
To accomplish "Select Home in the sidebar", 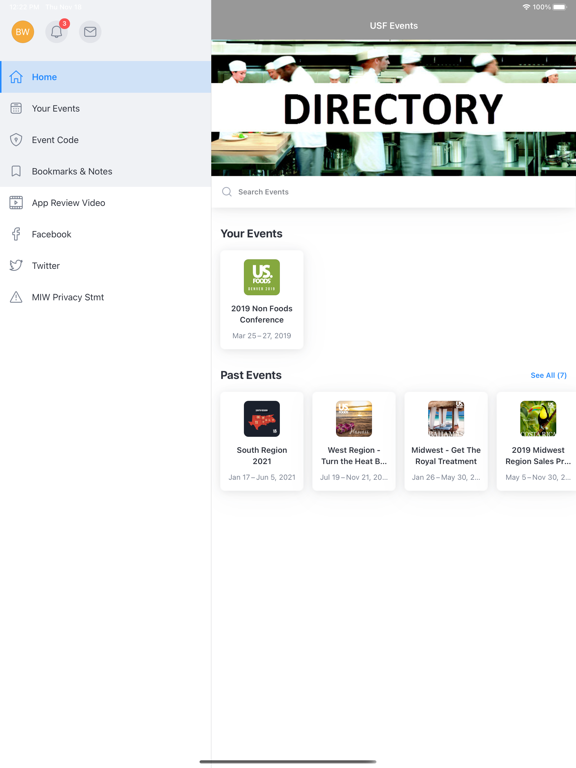I will [106, 77].
